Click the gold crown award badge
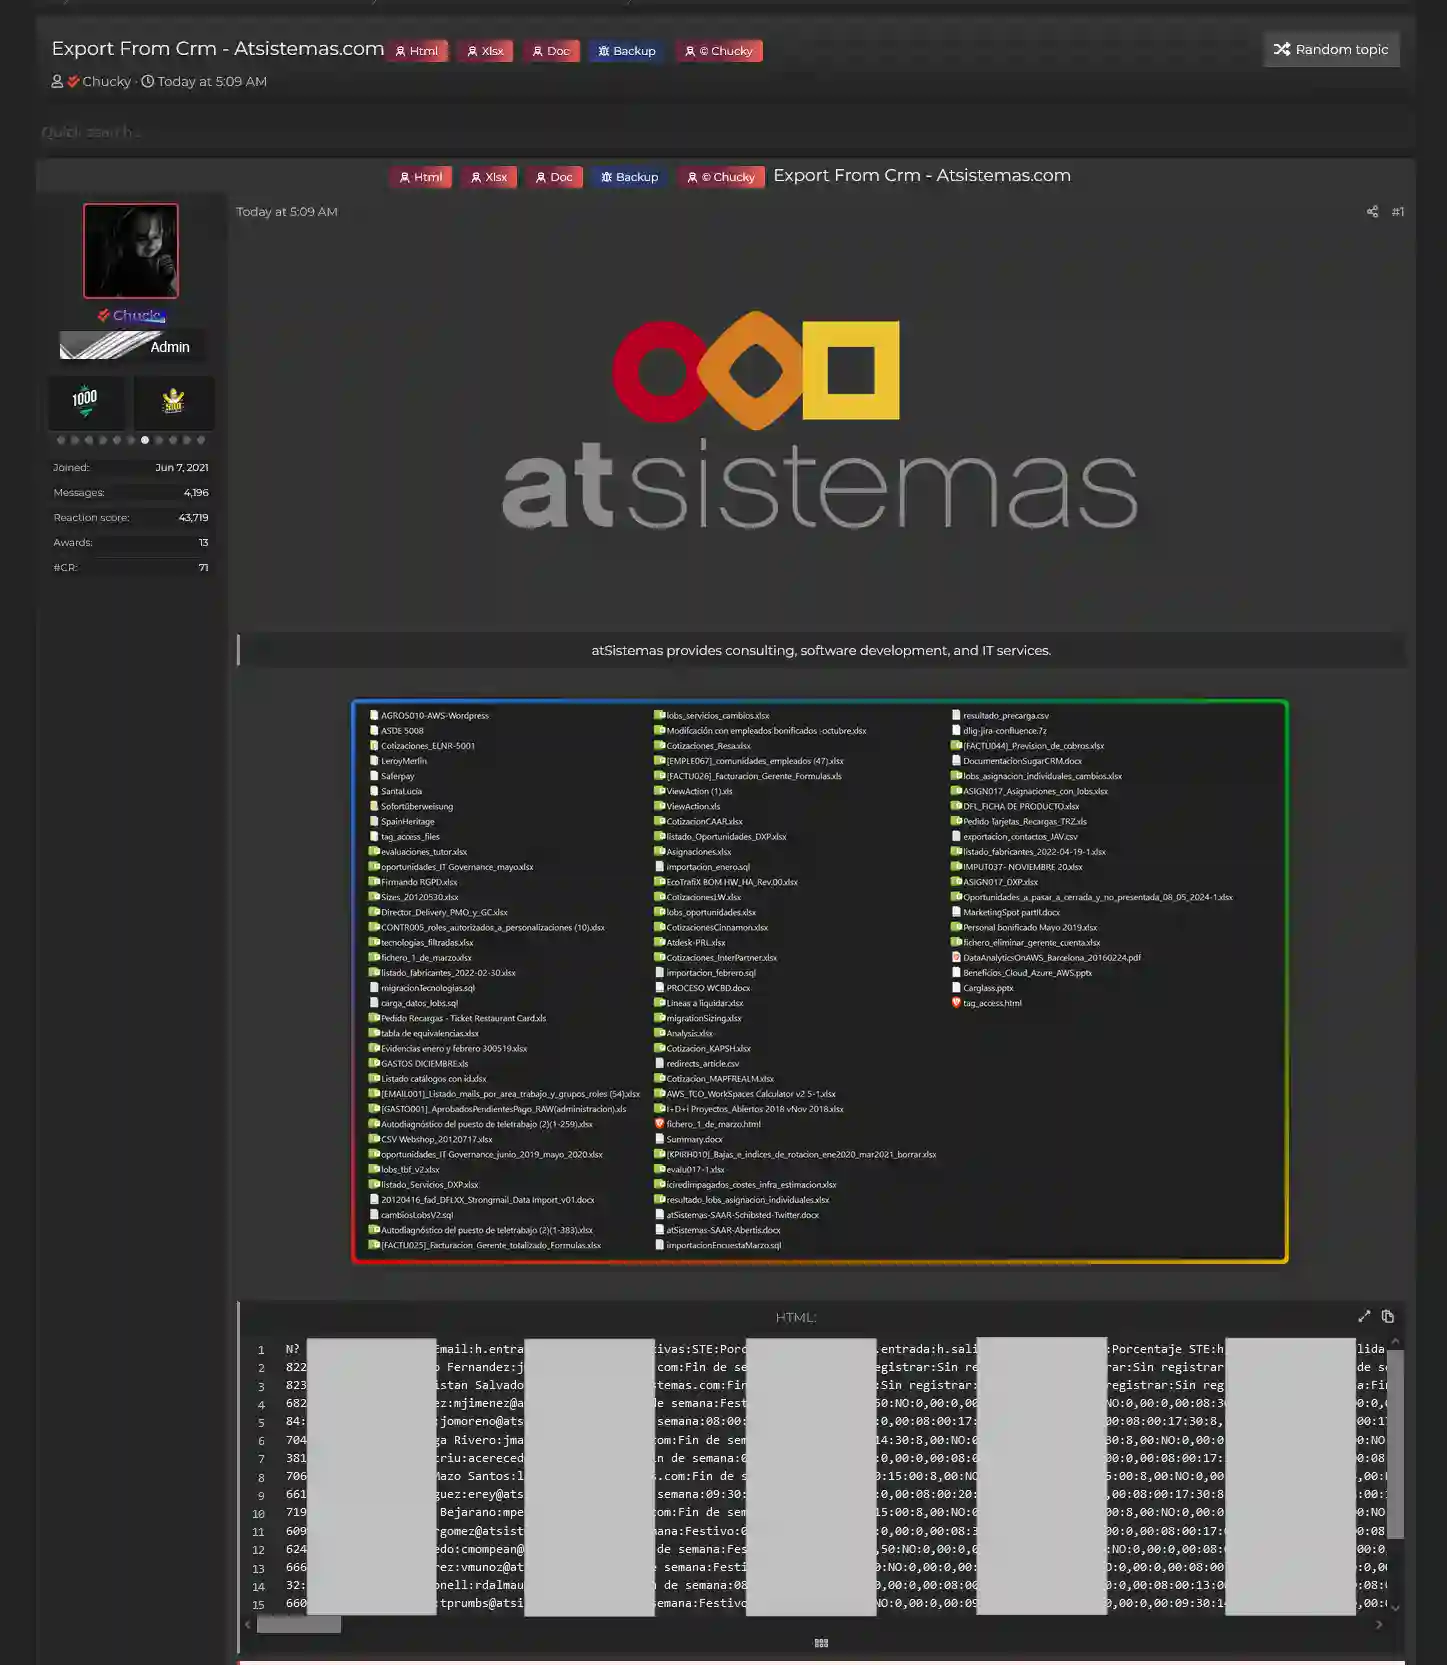The width and height of the screenshot is (1447, 1665). [x=173, y=401]
